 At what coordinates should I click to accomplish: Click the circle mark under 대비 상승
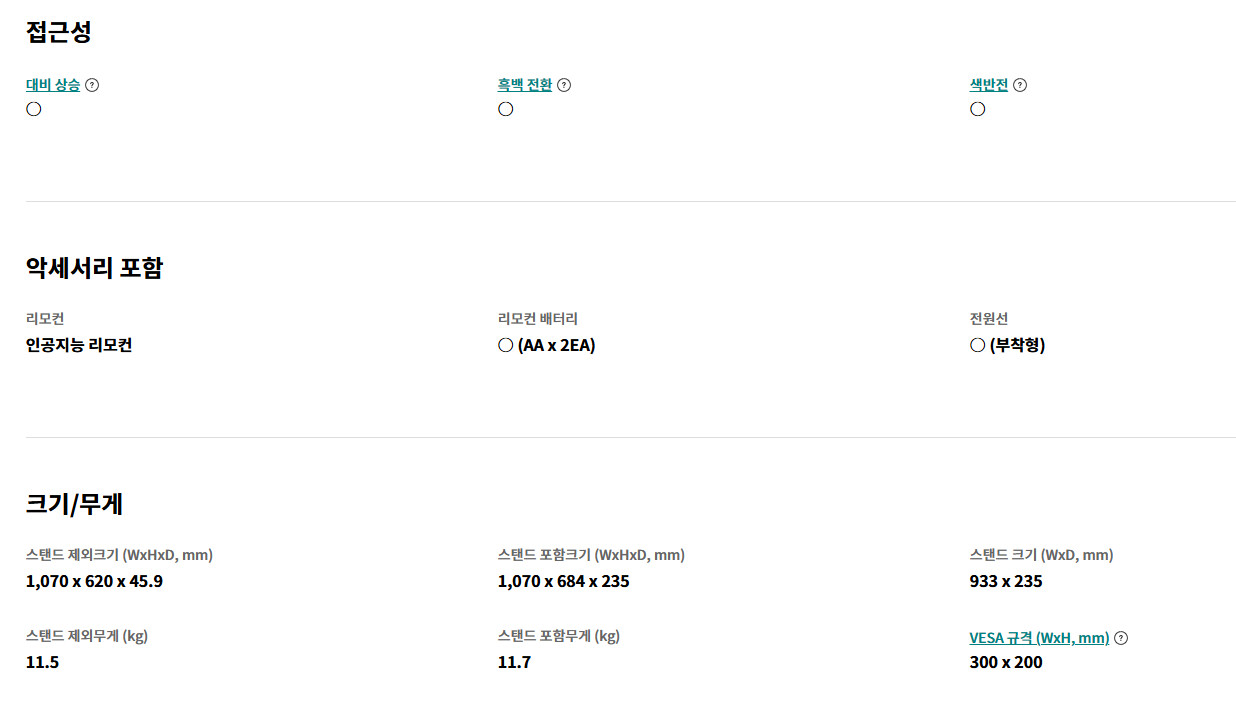34,109
